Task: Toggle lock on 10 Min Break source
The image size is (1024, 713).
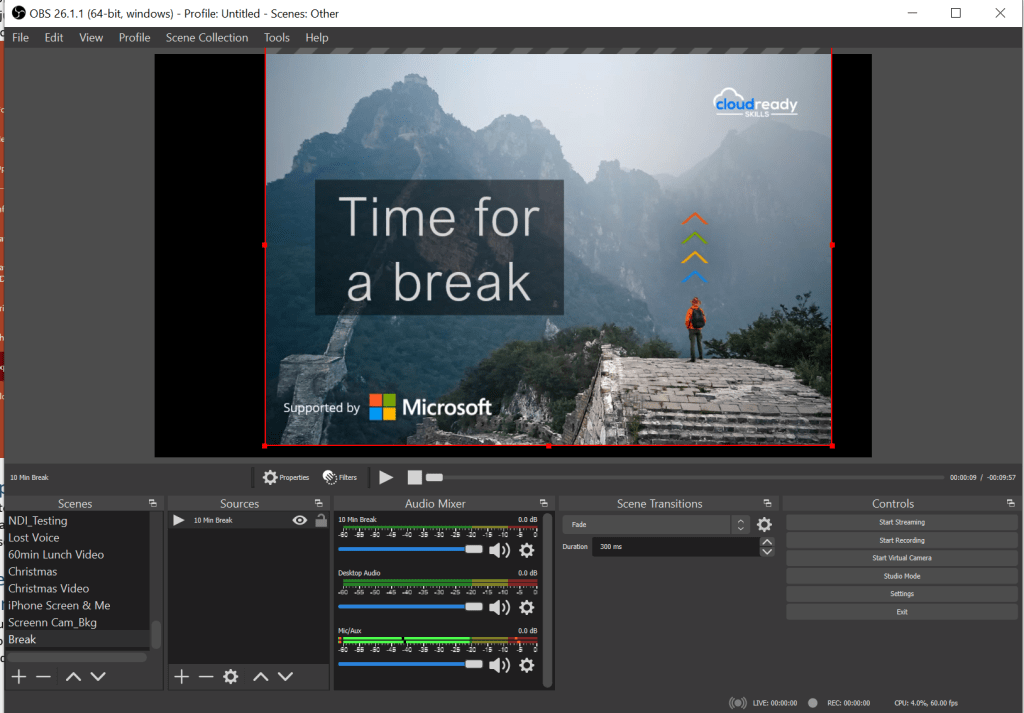Action: pos(321,521)
